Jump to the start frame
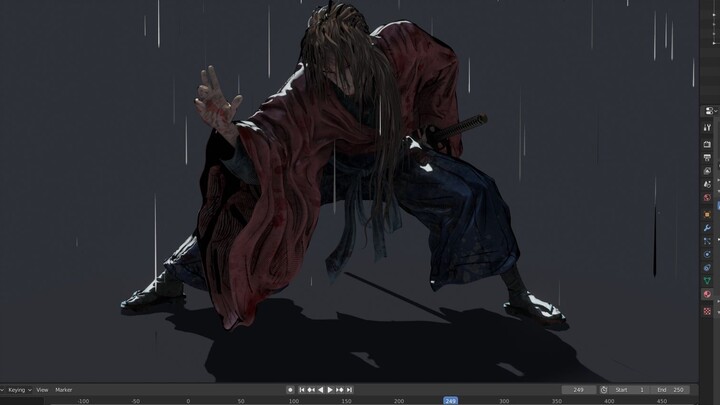 302,390
